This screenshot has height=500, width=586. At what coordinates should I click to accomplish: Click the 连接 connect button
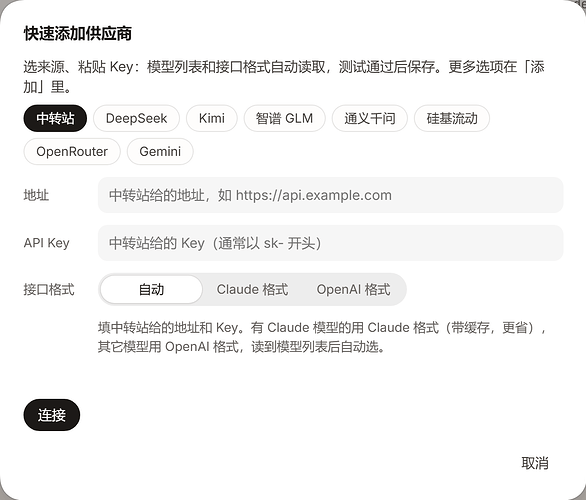pyautogui.click(x=52, y=415)
